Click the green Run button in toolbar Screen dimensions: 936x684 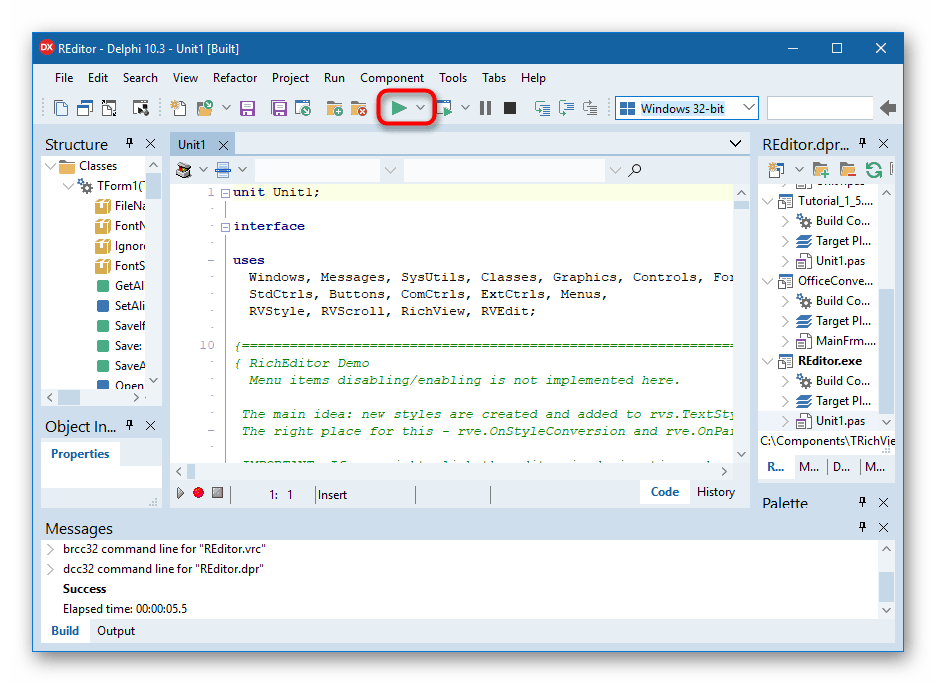[x=399, y=108]
